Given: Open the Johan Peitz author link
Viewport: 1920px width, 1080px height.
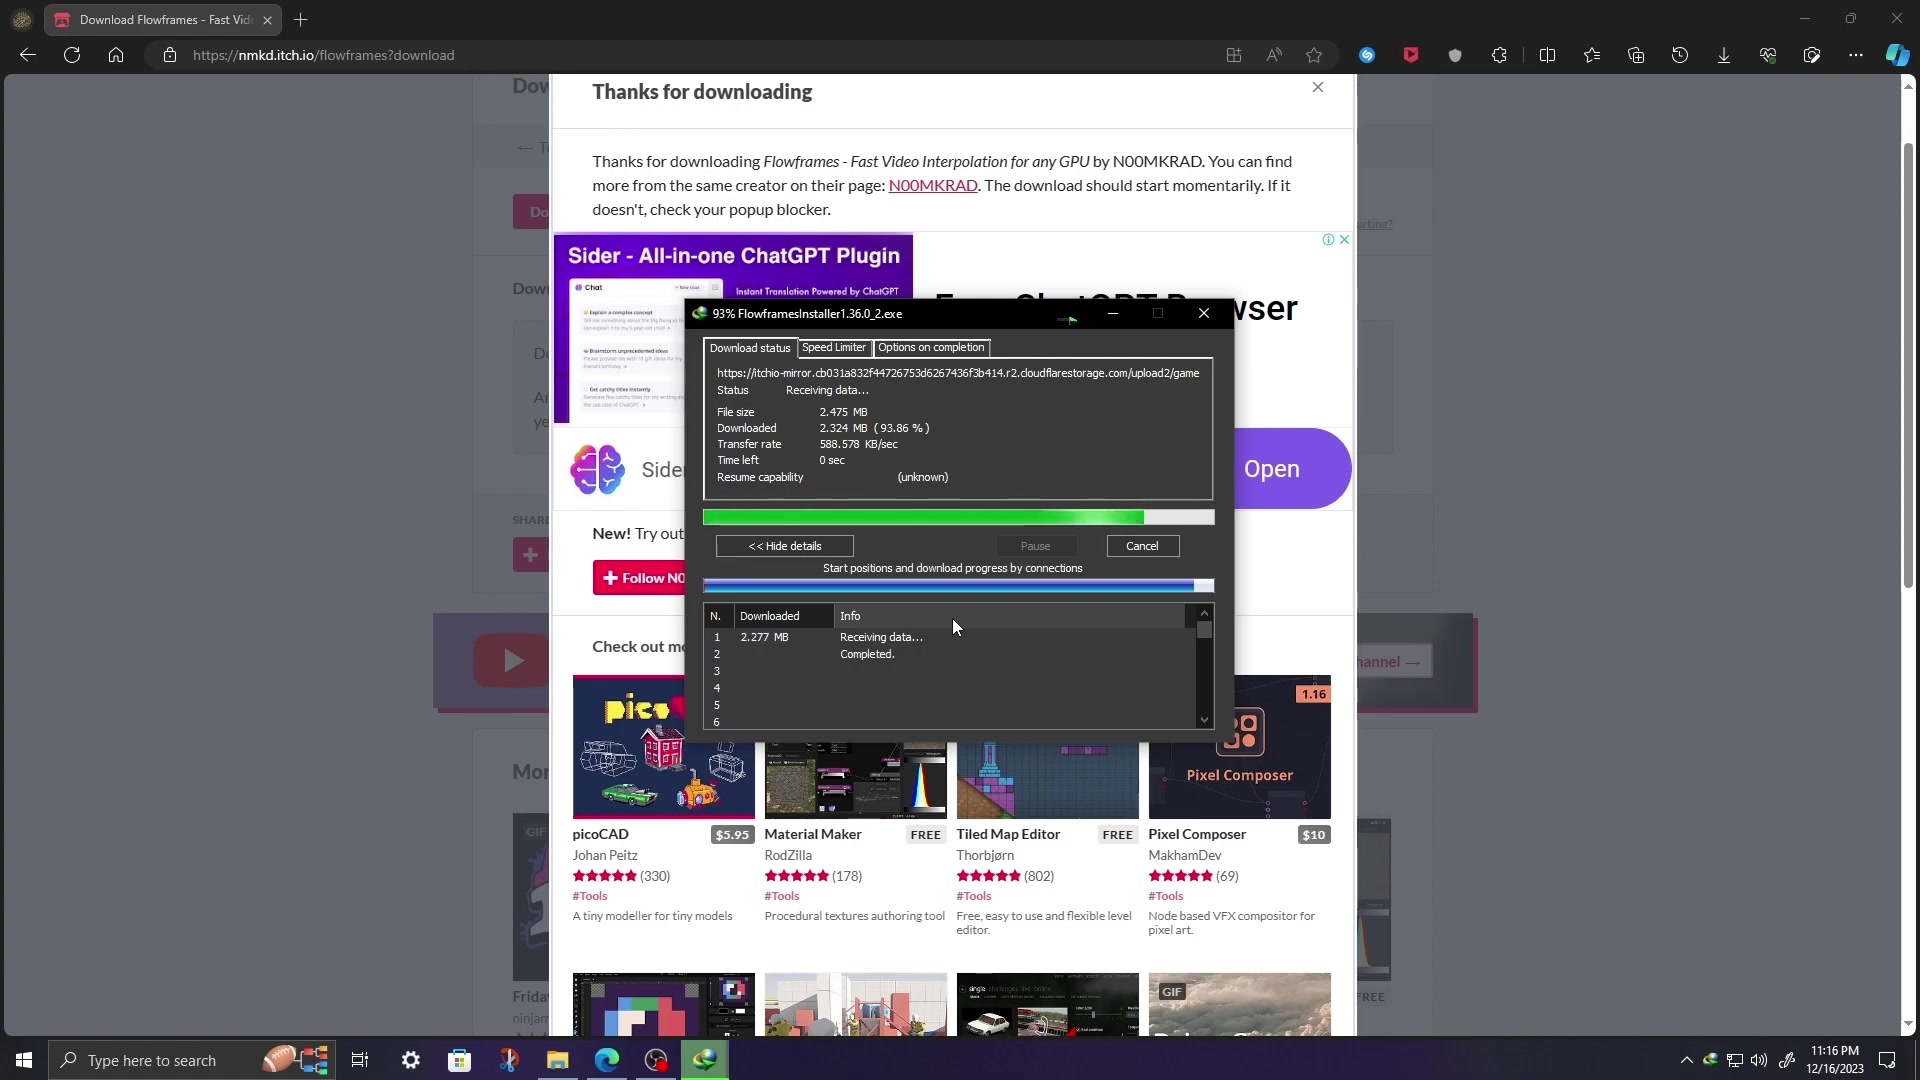Looking at the screenshot, I should pyautogui.click(x=604, y=855).
